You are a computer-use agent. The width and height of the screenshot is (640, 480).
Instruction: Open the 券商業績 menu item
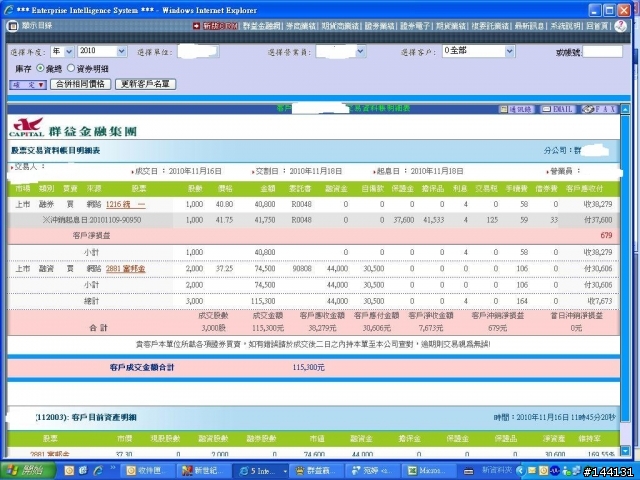tap(301, 26)
